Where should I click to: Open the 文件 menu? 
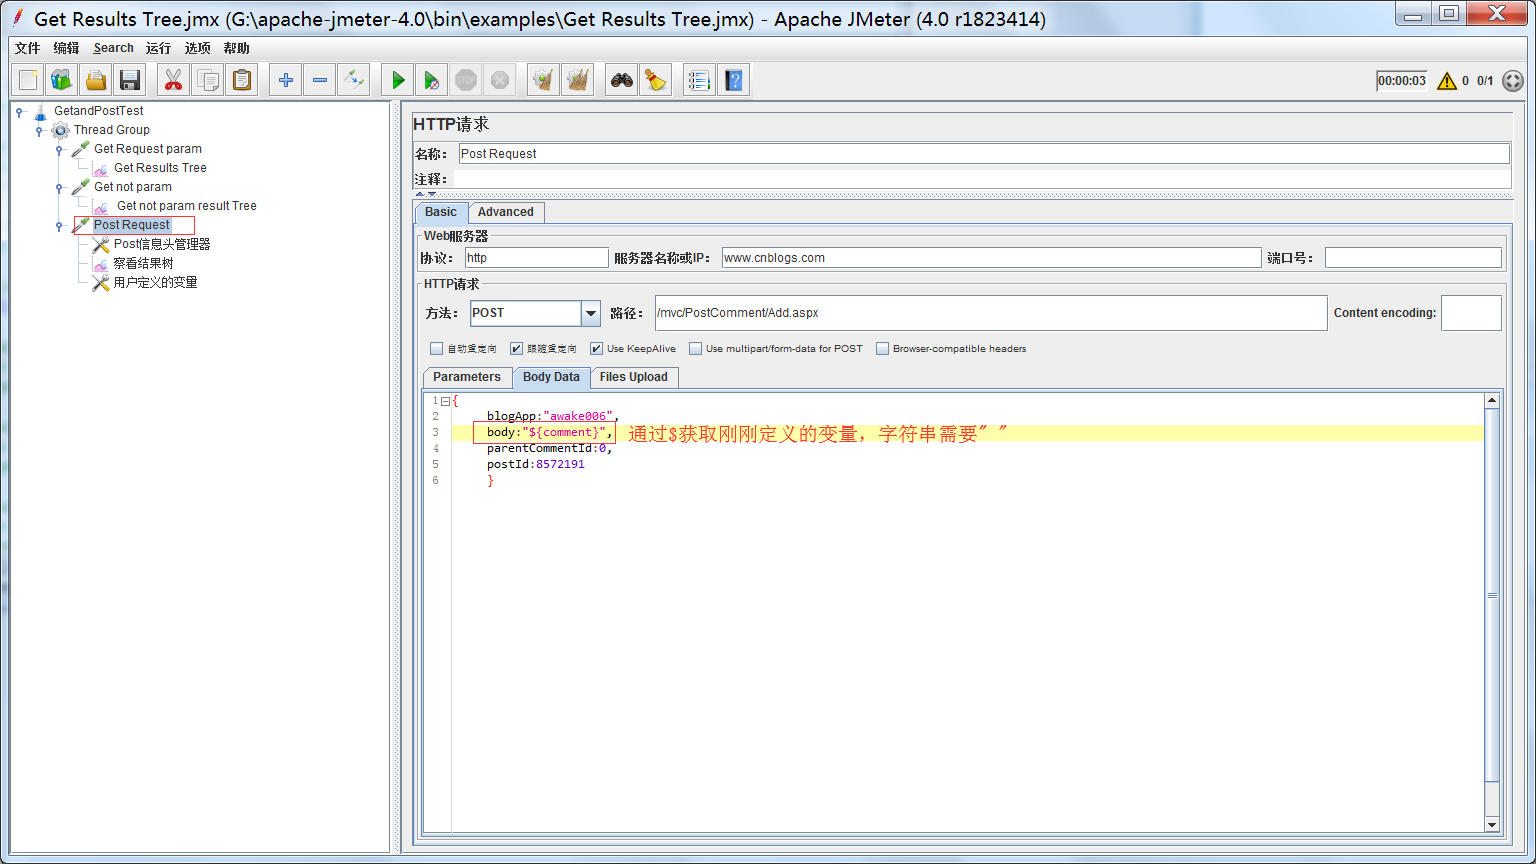point(27,48)
